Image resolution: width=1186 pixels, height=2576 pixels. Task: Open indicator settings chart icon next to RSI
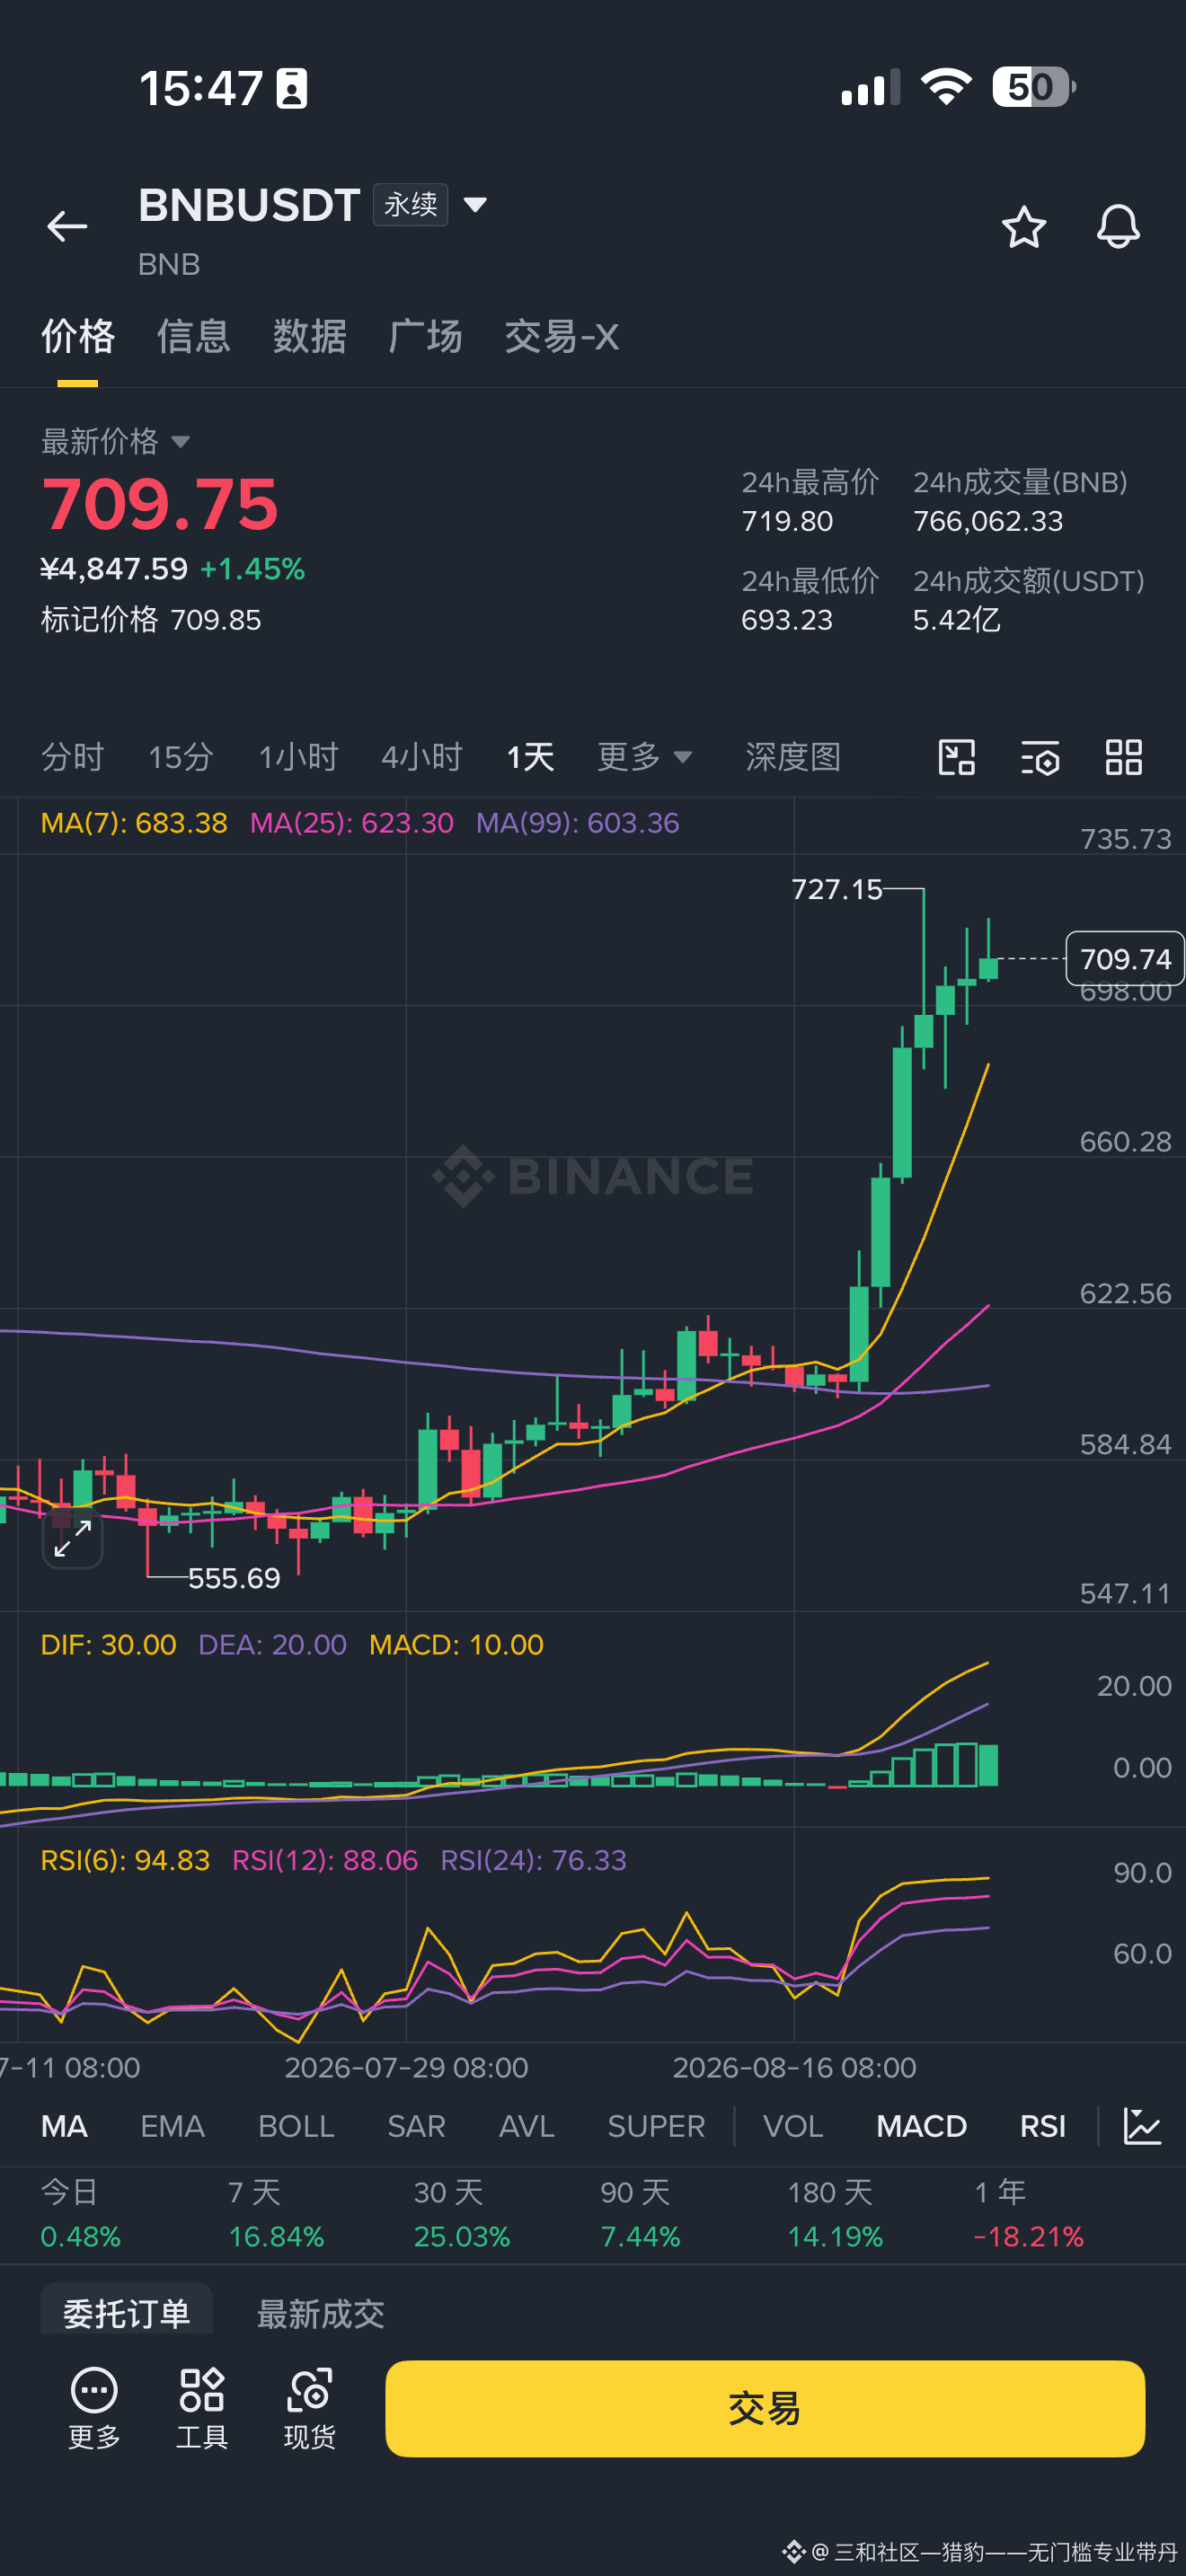(1141, 2125)
